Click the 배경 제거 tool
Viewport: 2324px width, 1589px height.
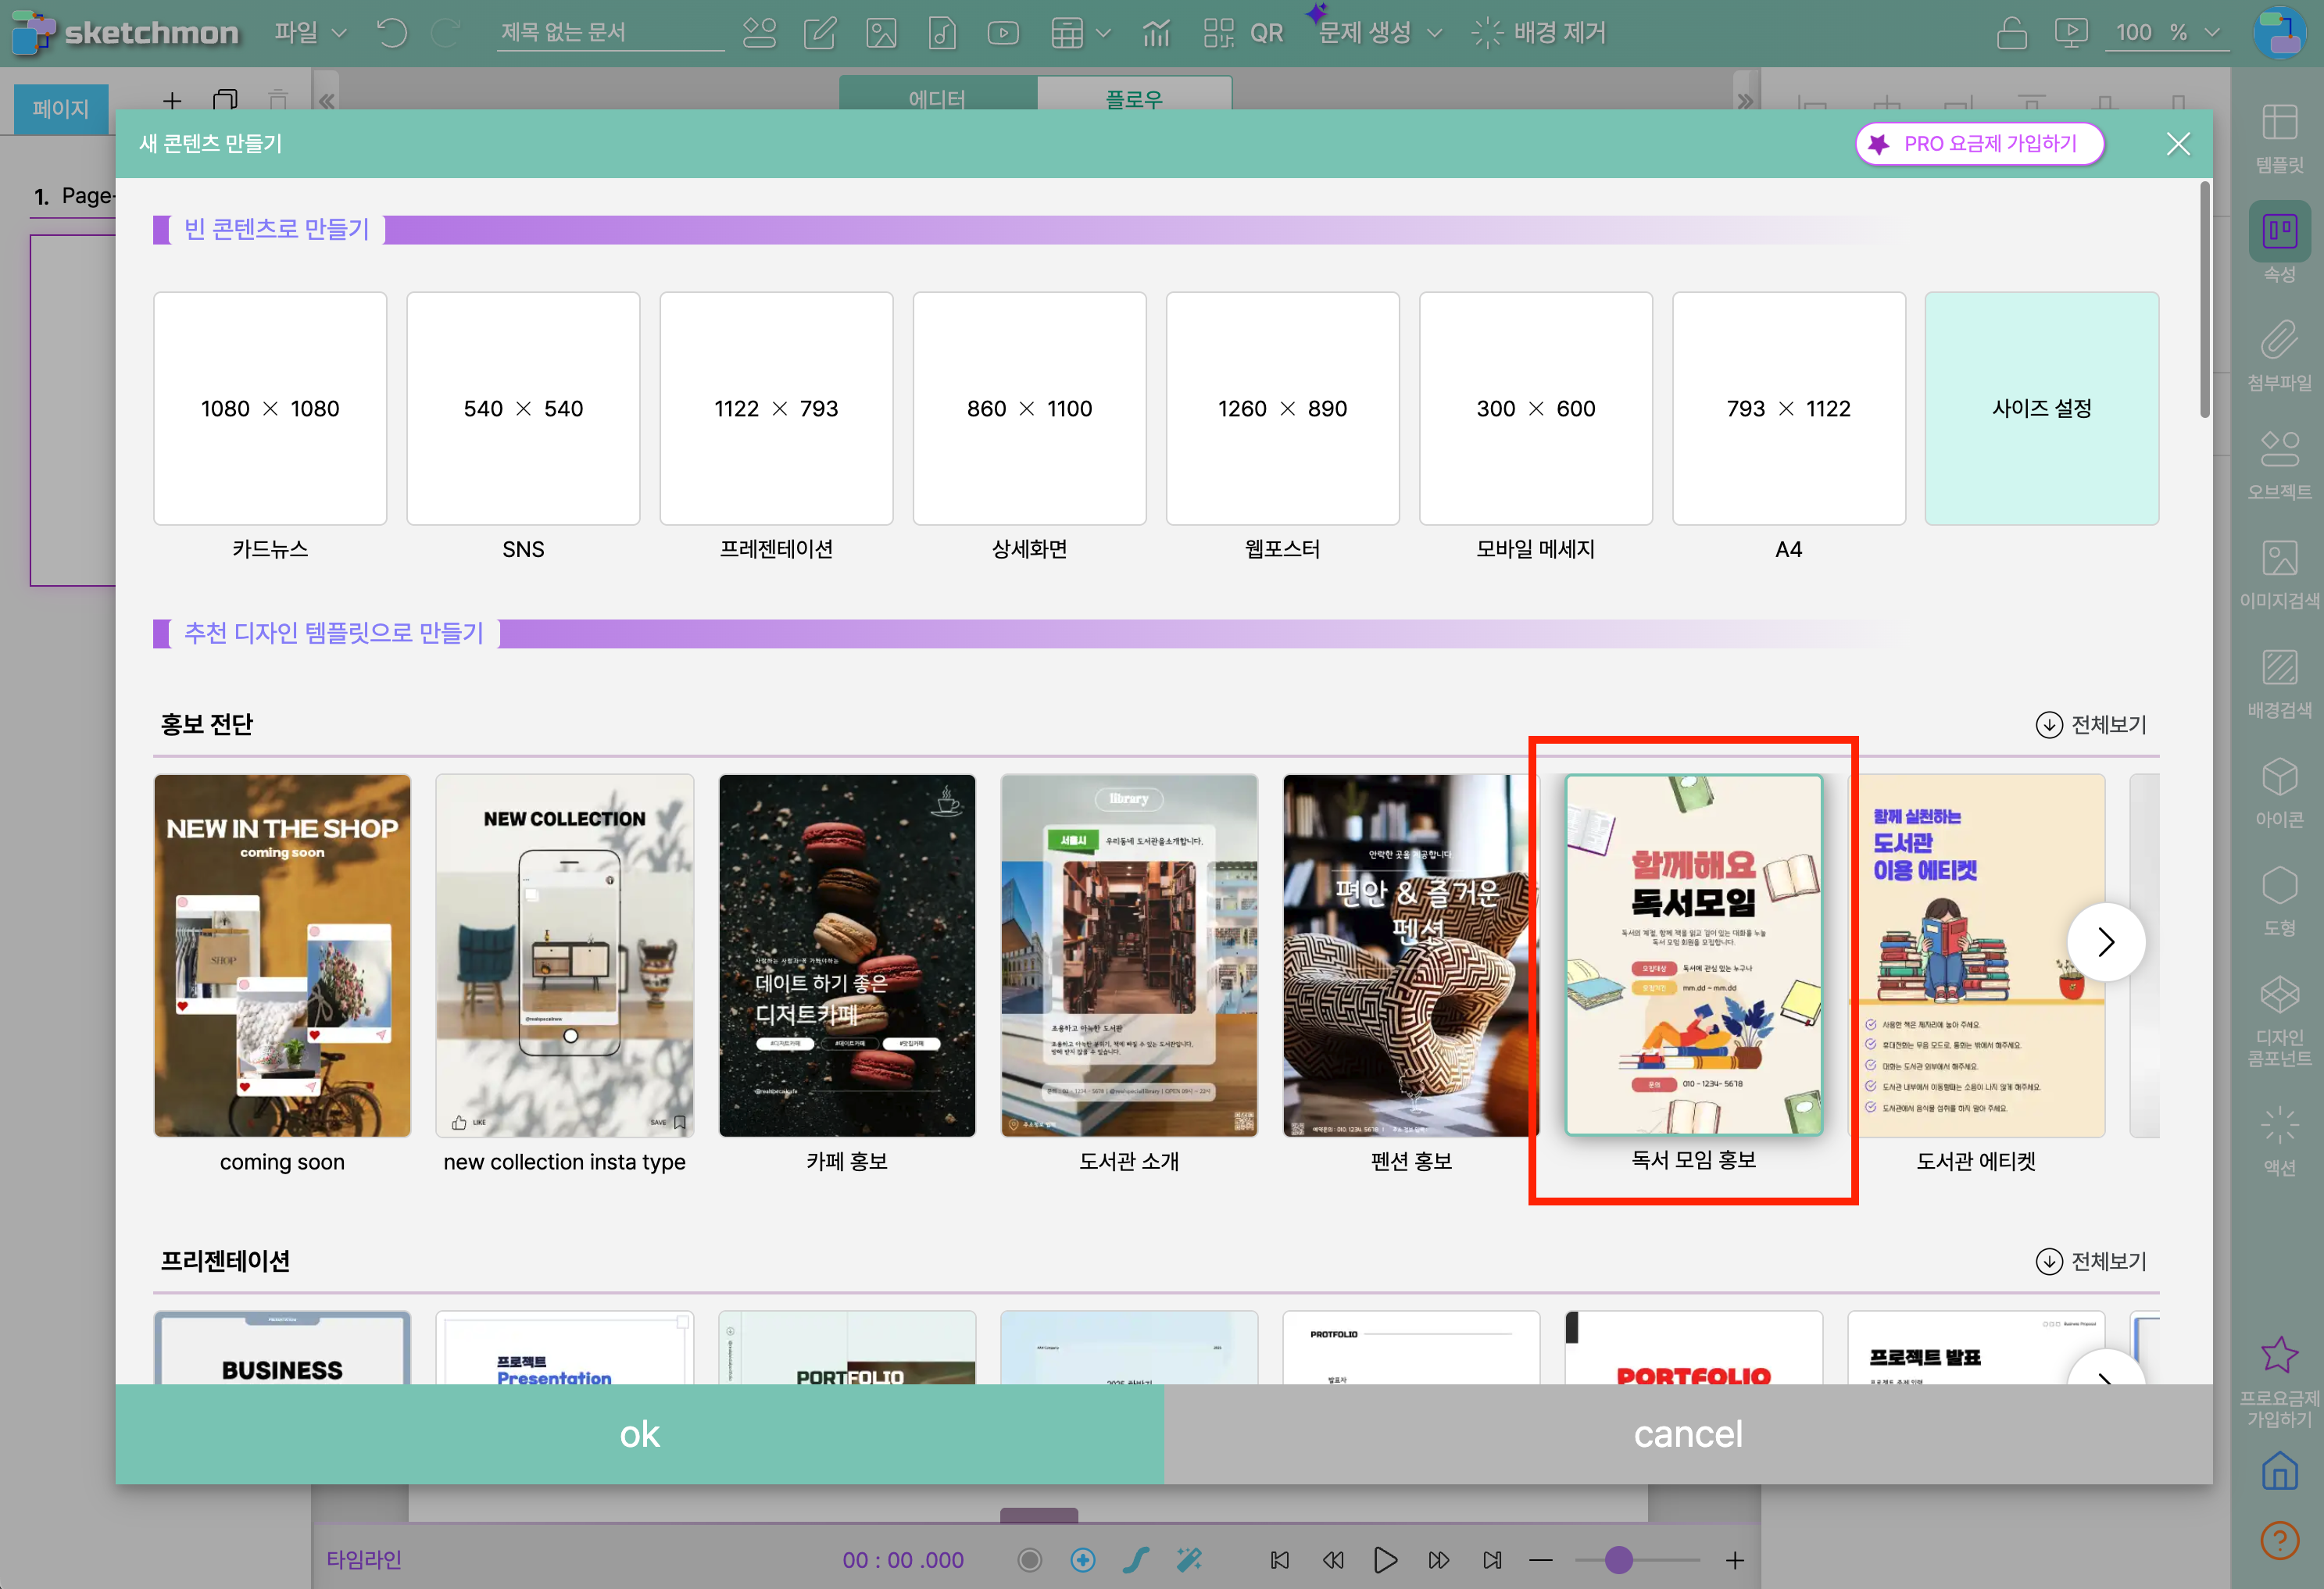[x=1539, y=33]
